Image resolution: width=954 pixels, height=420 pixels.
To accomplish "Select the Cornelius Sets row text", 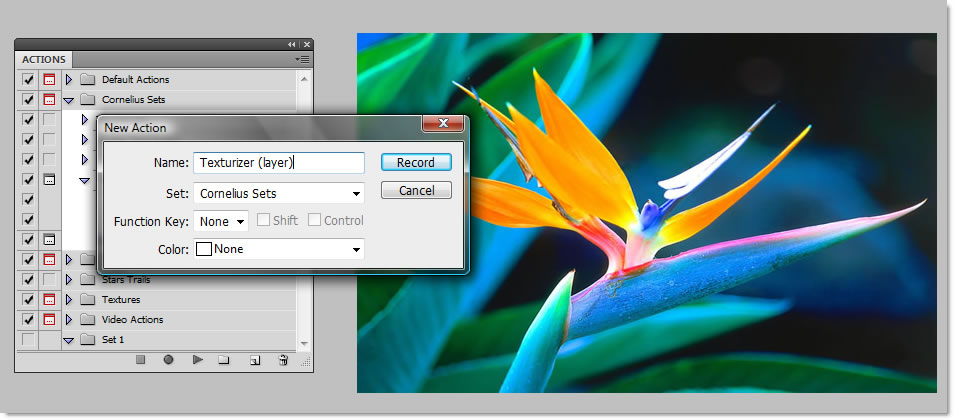I will pos(134,100).
